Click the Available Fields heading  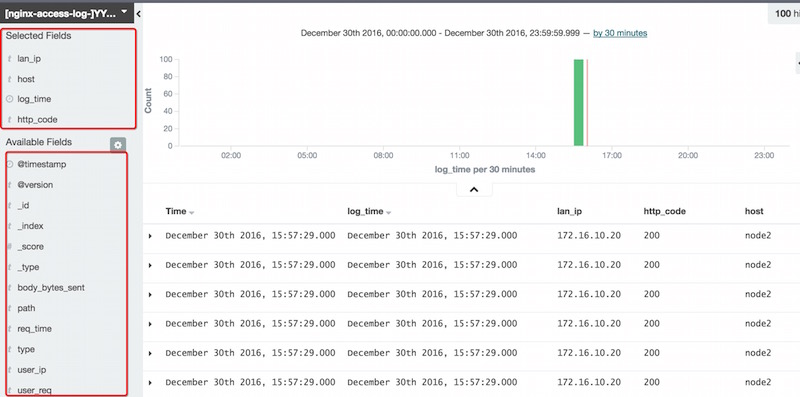click(x=39, y=142)
